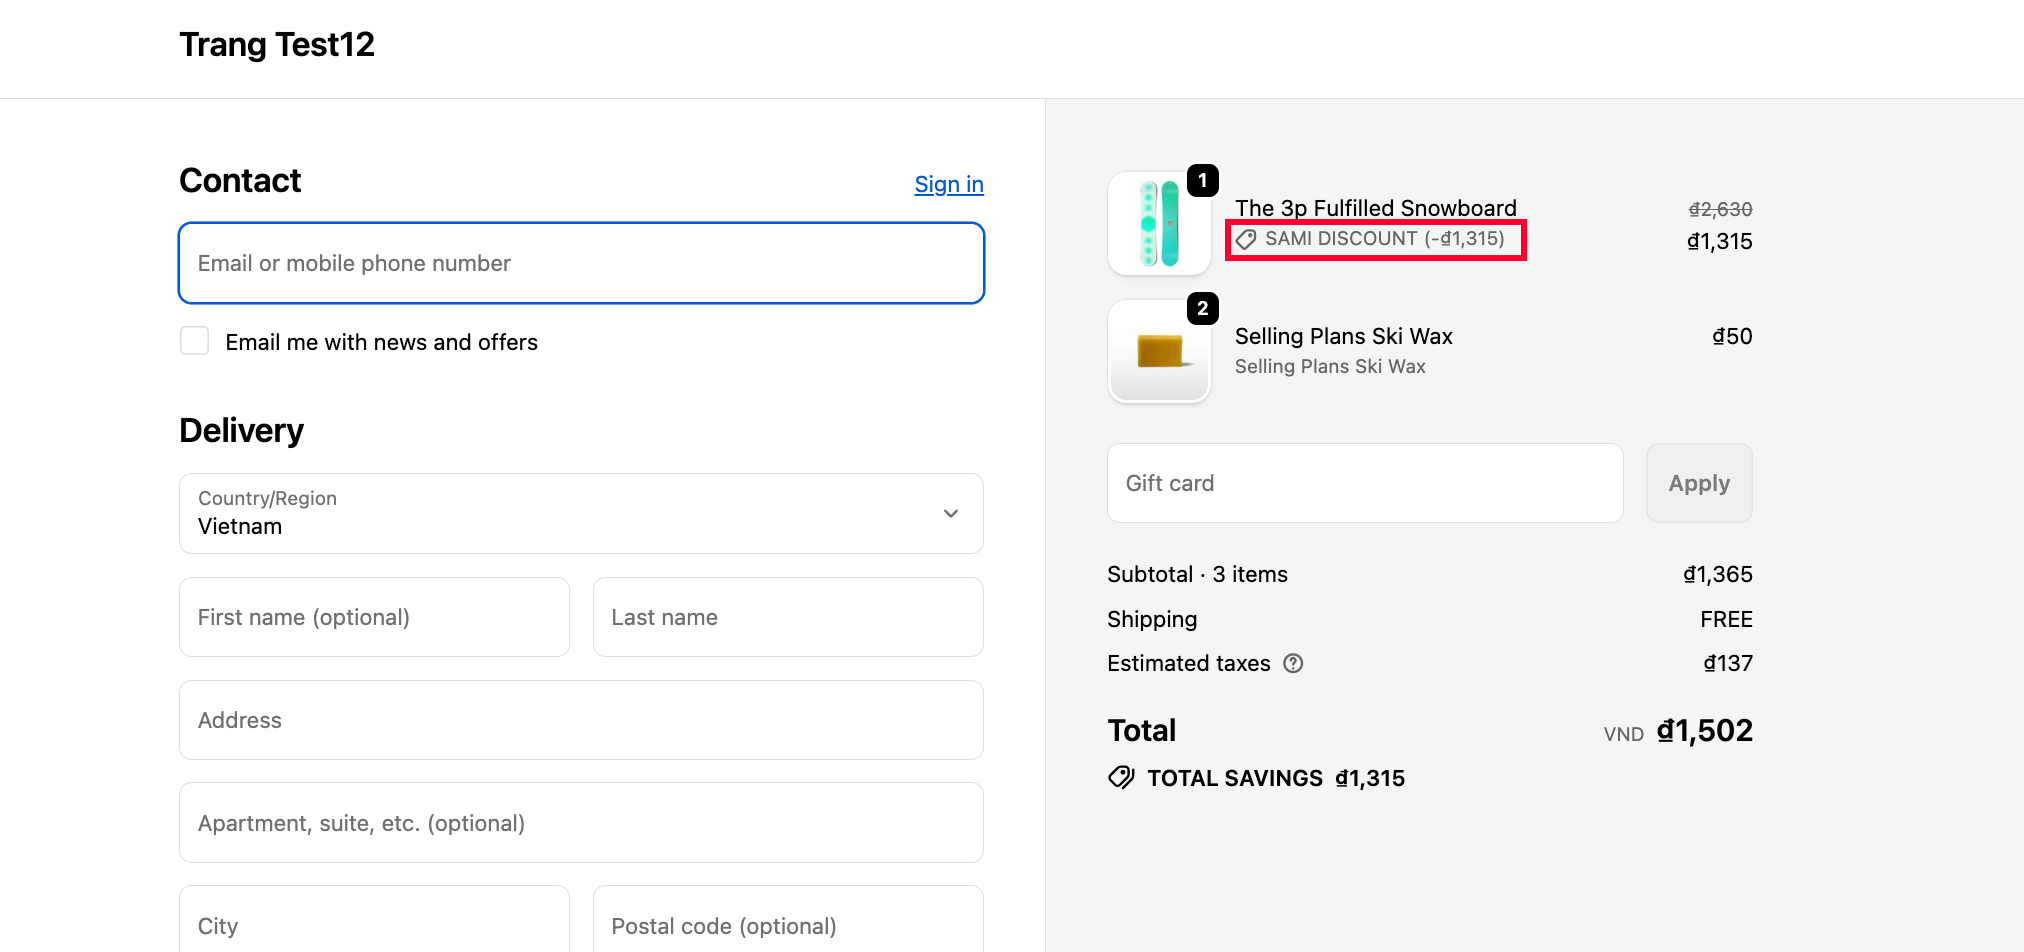
Task: Select the Apartment, suite, etc. field
Action: (581, 823)
